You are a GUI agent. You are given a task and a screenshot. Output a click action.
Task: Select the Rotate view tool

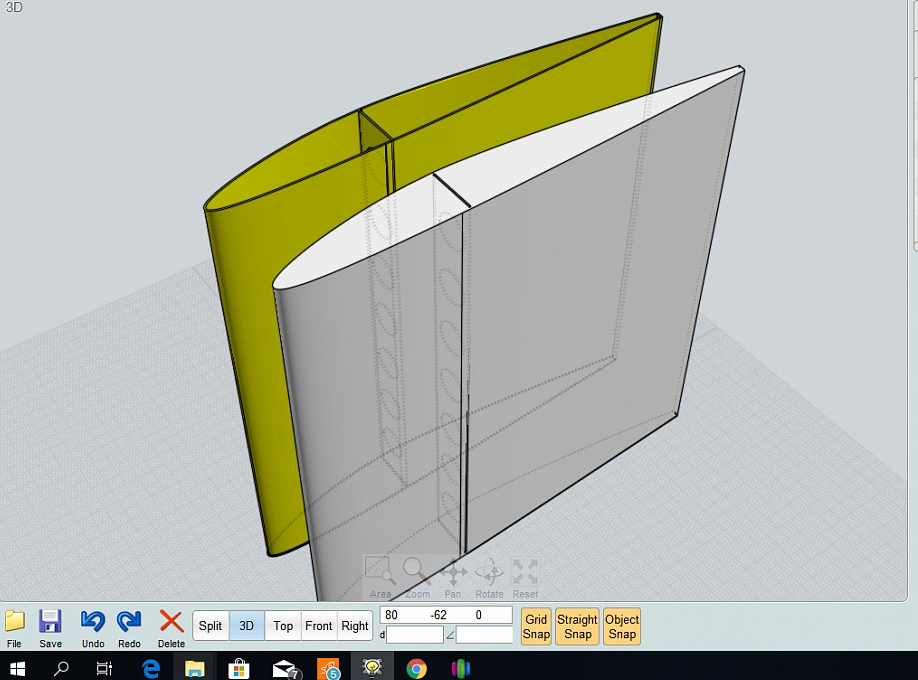[489, 573]
